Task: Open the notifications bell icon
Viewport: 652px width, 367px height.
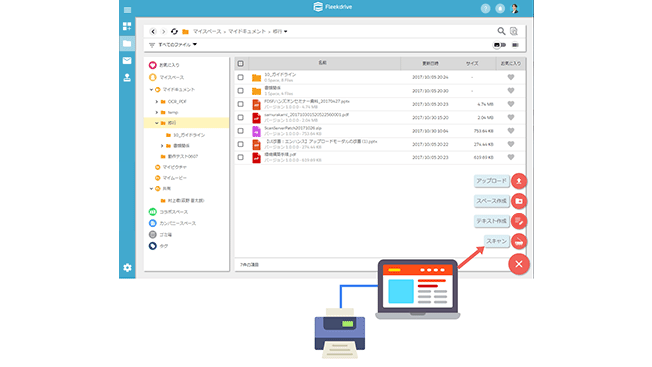Action: 500,9
